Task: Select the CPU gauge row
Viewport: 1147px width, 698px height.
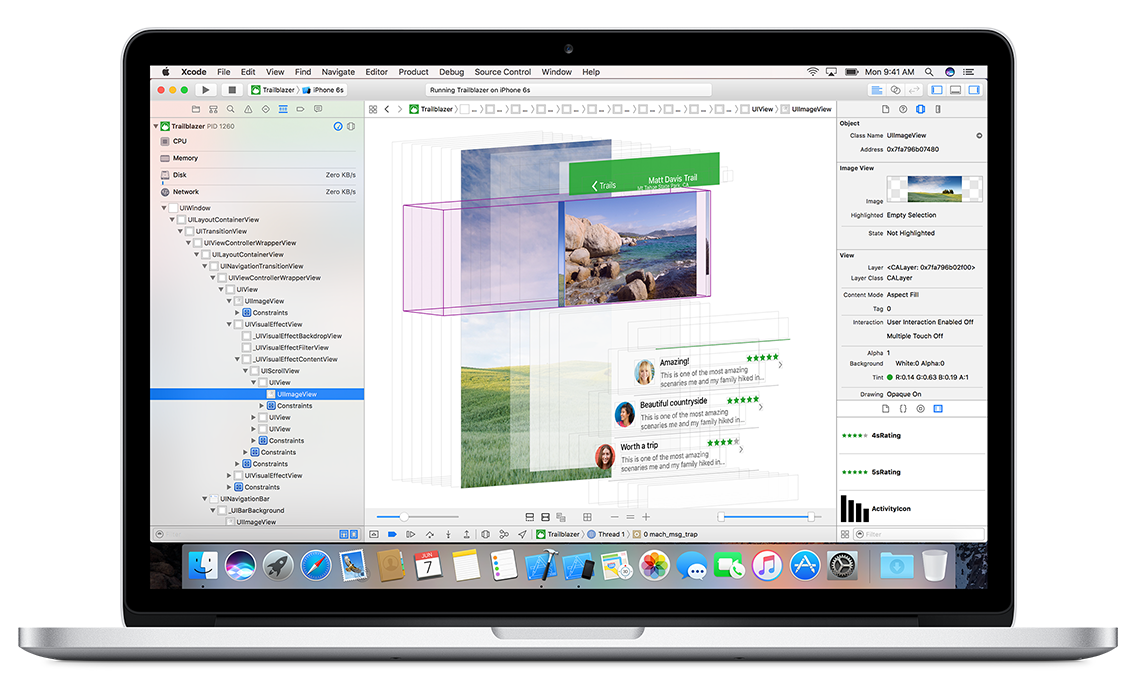Action: tap(257, 141)
